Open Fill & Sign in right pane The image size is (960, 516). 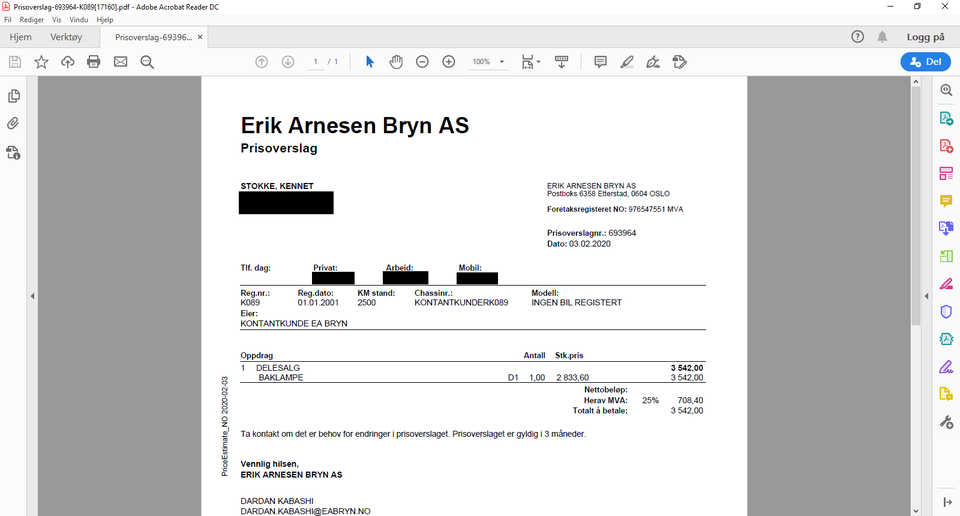(947, 367)
